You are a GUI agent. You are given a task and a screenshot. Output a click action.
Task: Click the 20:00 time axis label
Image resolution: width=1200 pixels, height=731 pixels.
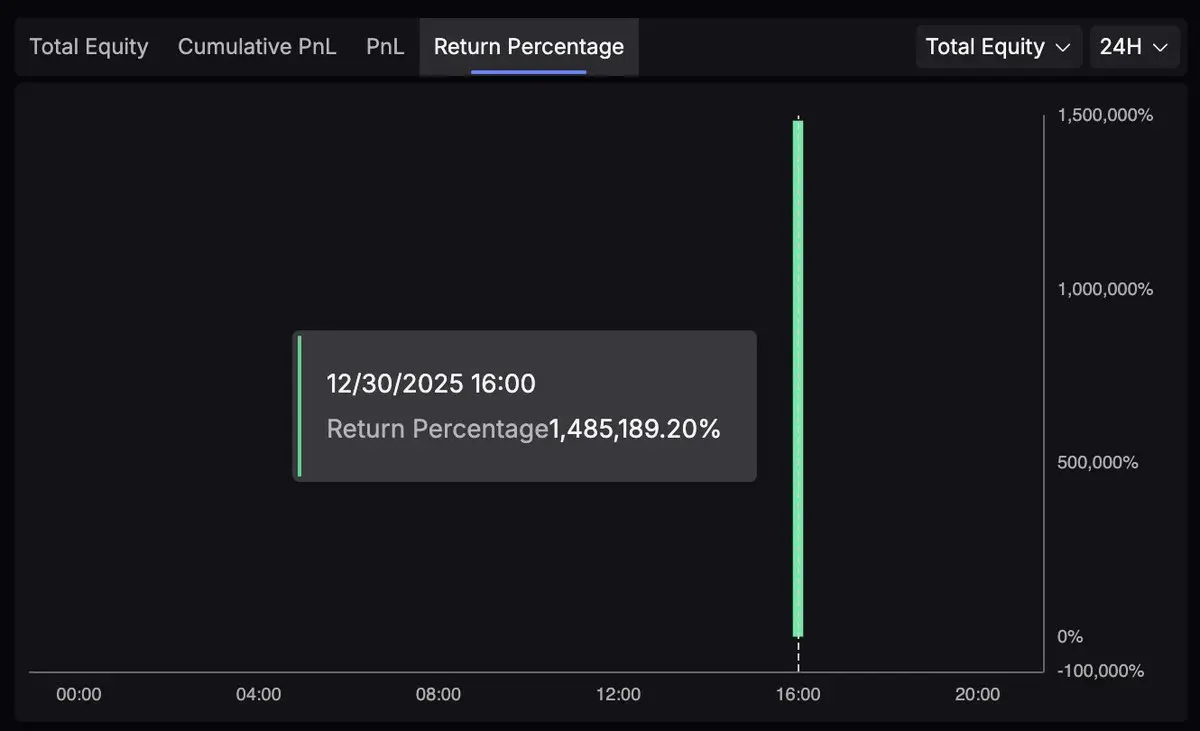tap(977, 694)
